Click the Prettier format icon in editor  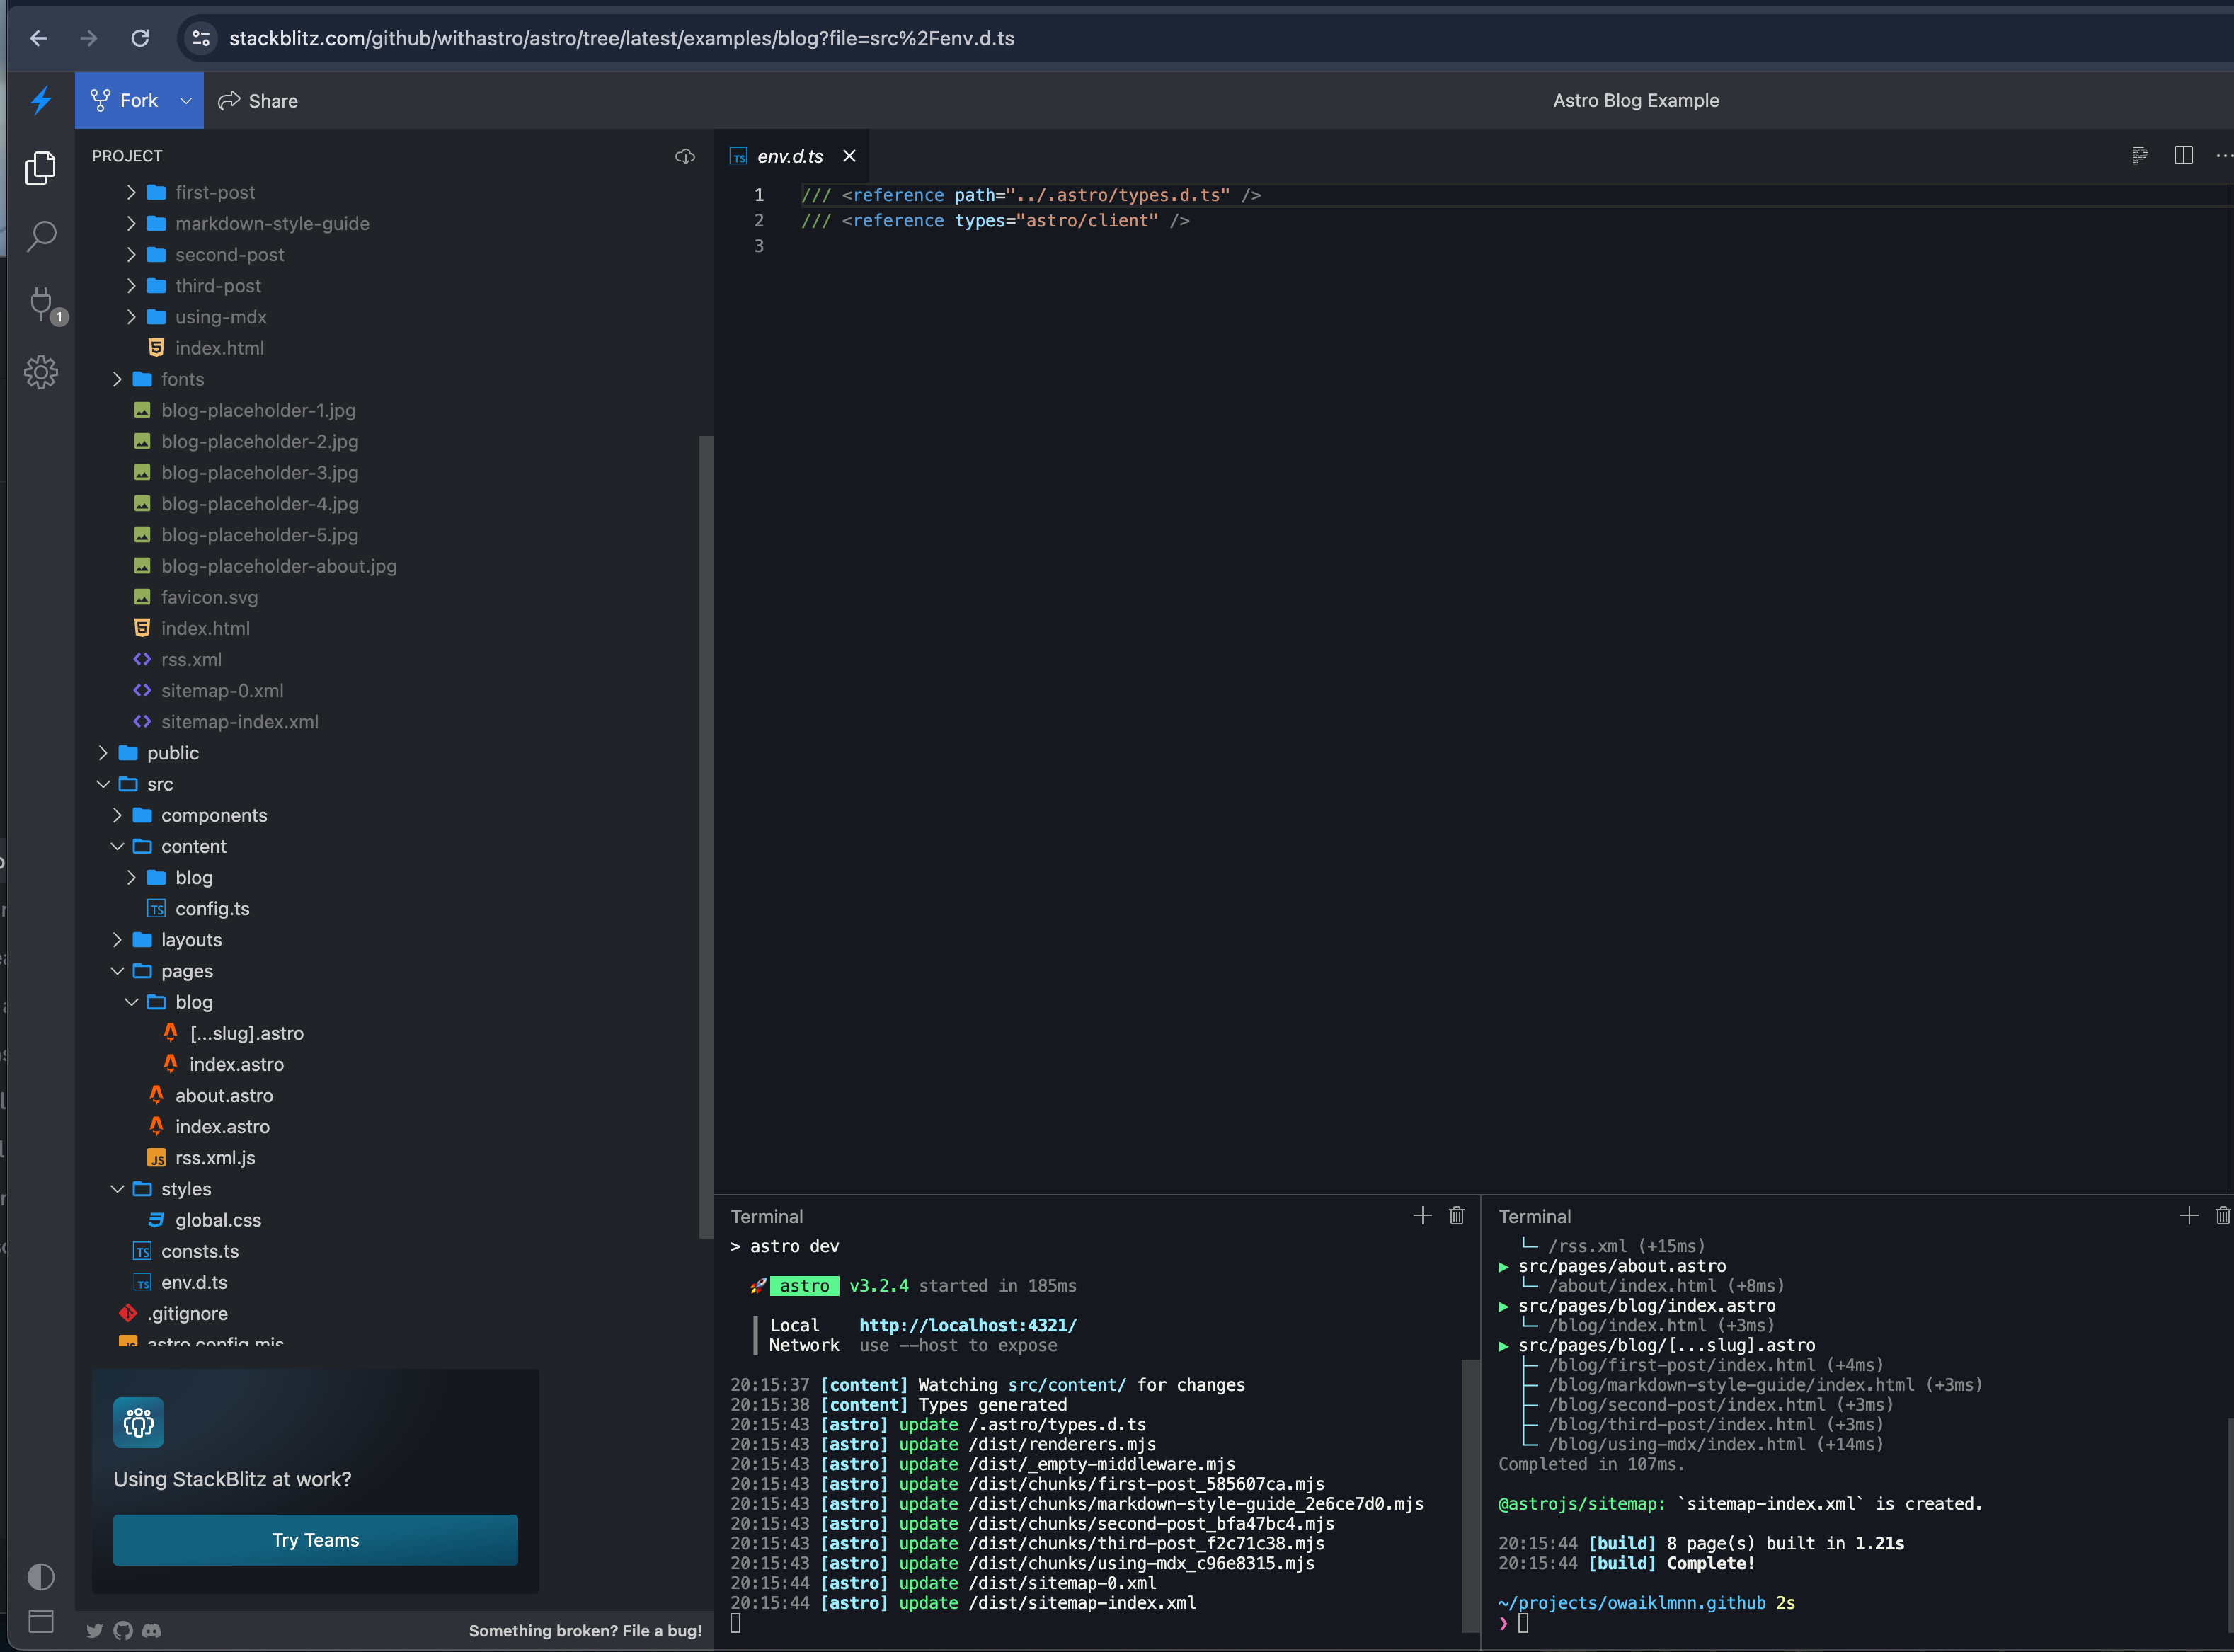coord(2139,155)
